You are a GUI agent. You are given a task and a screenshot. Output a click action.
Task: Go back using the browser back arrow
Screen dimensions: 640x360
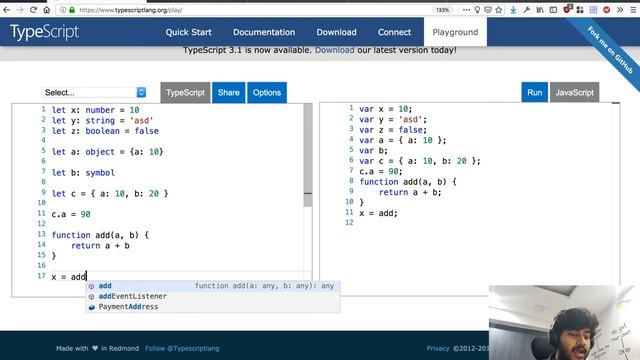pos(7,10)
